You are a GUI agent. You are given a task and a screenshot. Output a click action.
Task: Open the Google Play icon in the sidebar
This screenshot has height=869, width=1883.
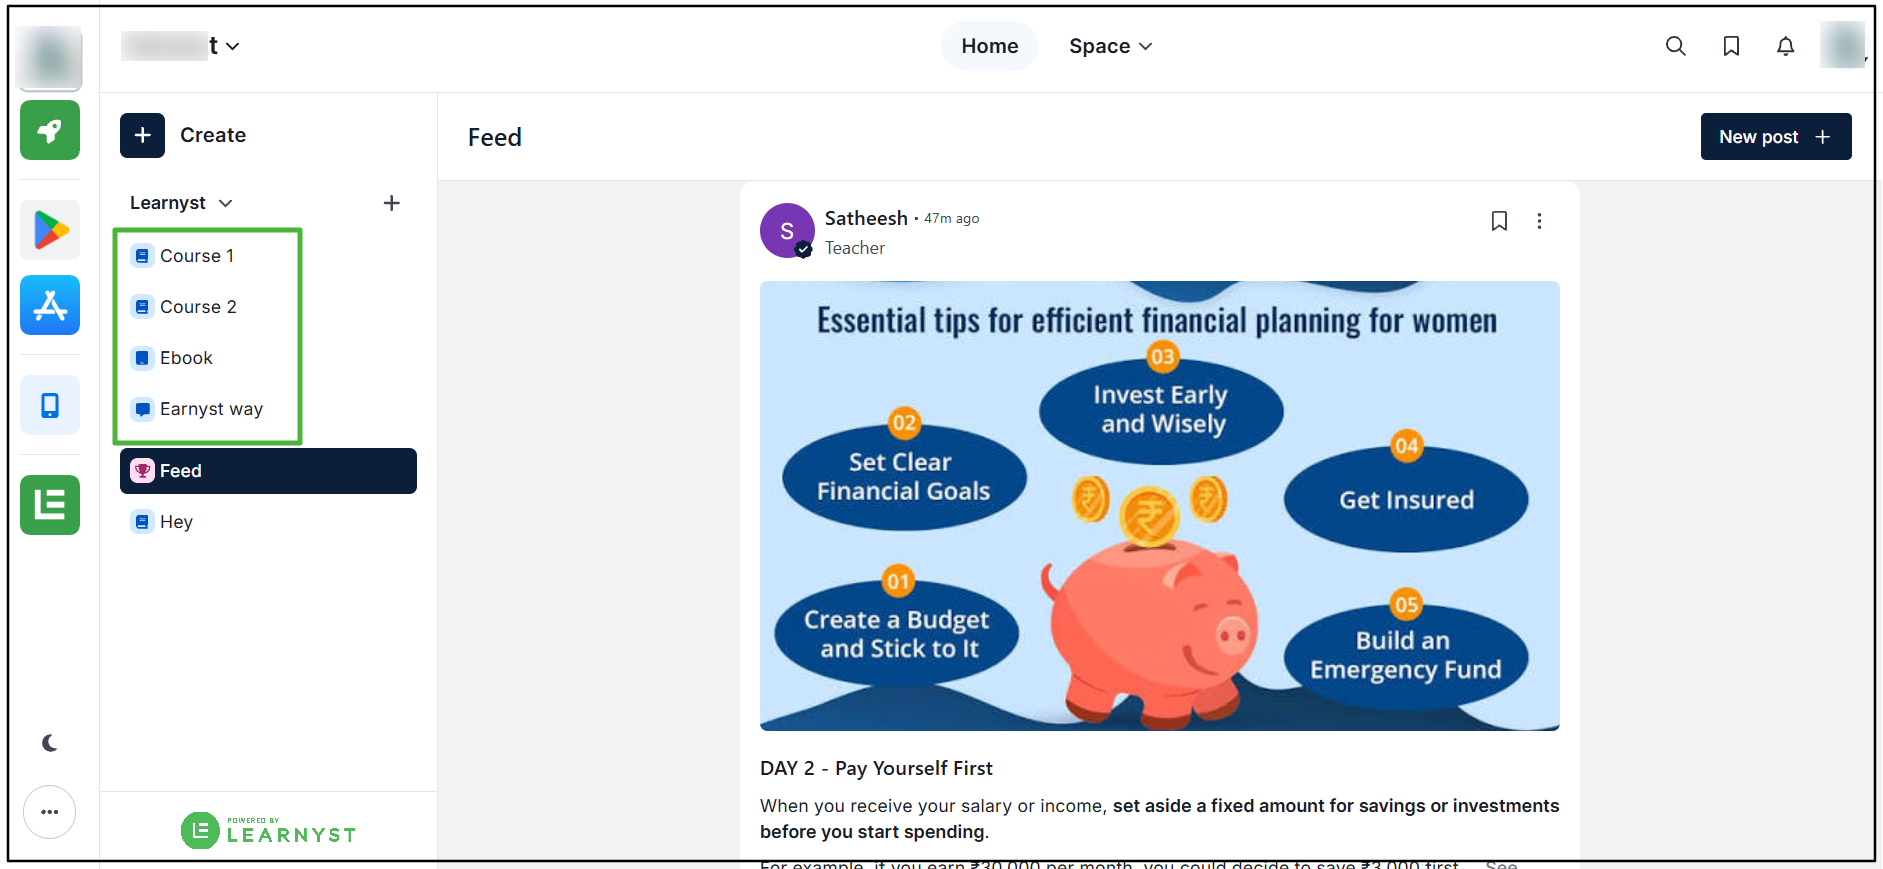point(50,230)
